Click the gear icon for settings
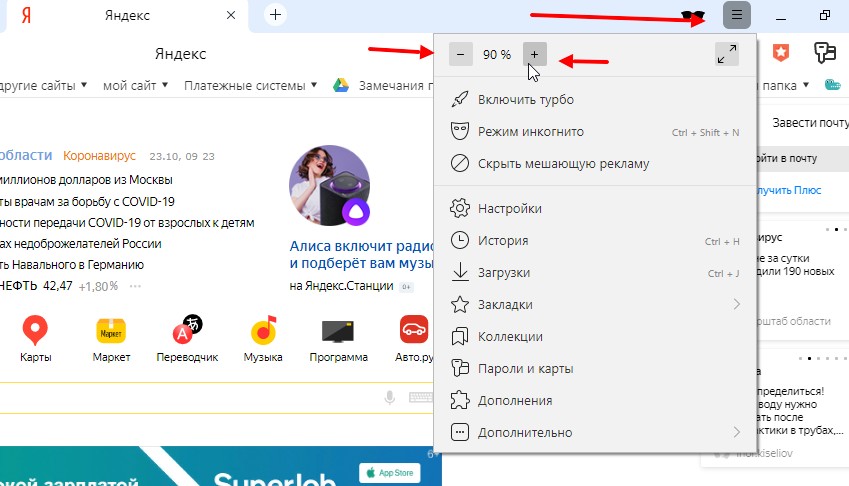This screenshot has width=849, height=486. 460,208
